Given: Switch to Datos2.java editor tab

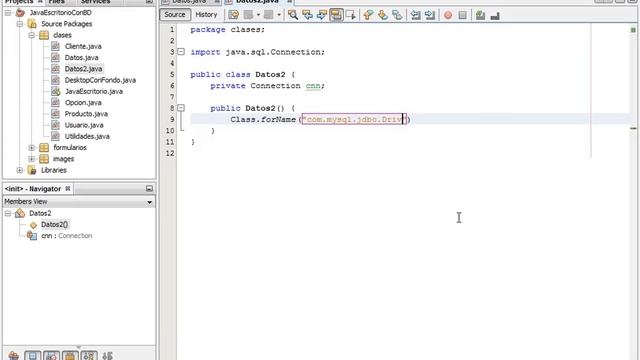Looking at the screenshot, I should tap(258, 2).
